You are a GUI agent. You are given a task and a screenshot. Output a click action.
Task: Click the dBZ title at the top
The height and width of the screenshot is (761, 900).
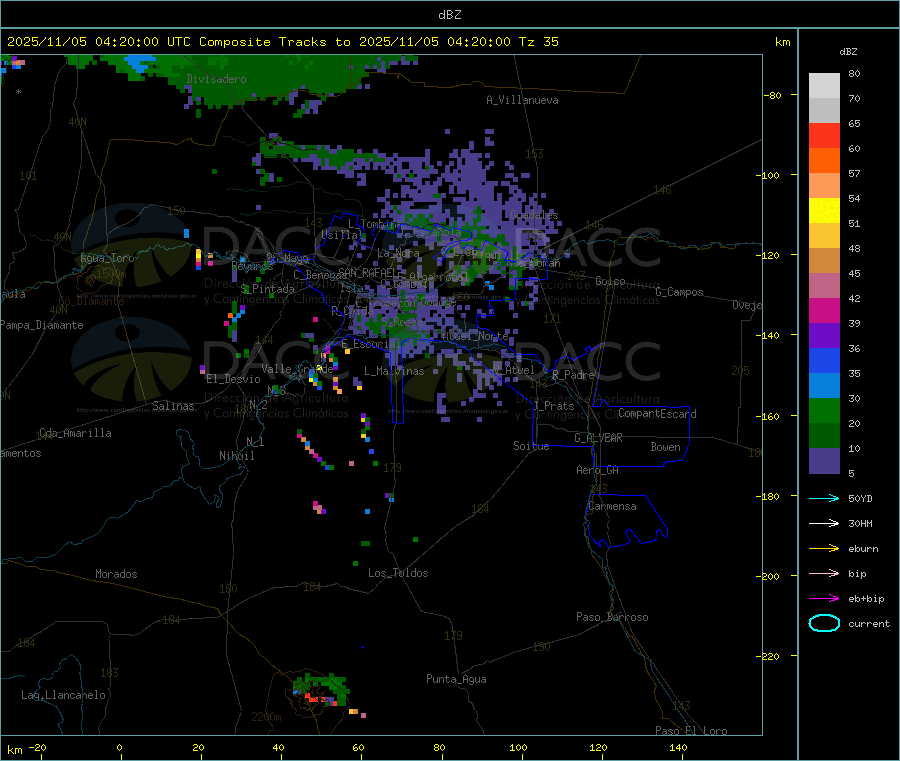[x=449, y=15]
